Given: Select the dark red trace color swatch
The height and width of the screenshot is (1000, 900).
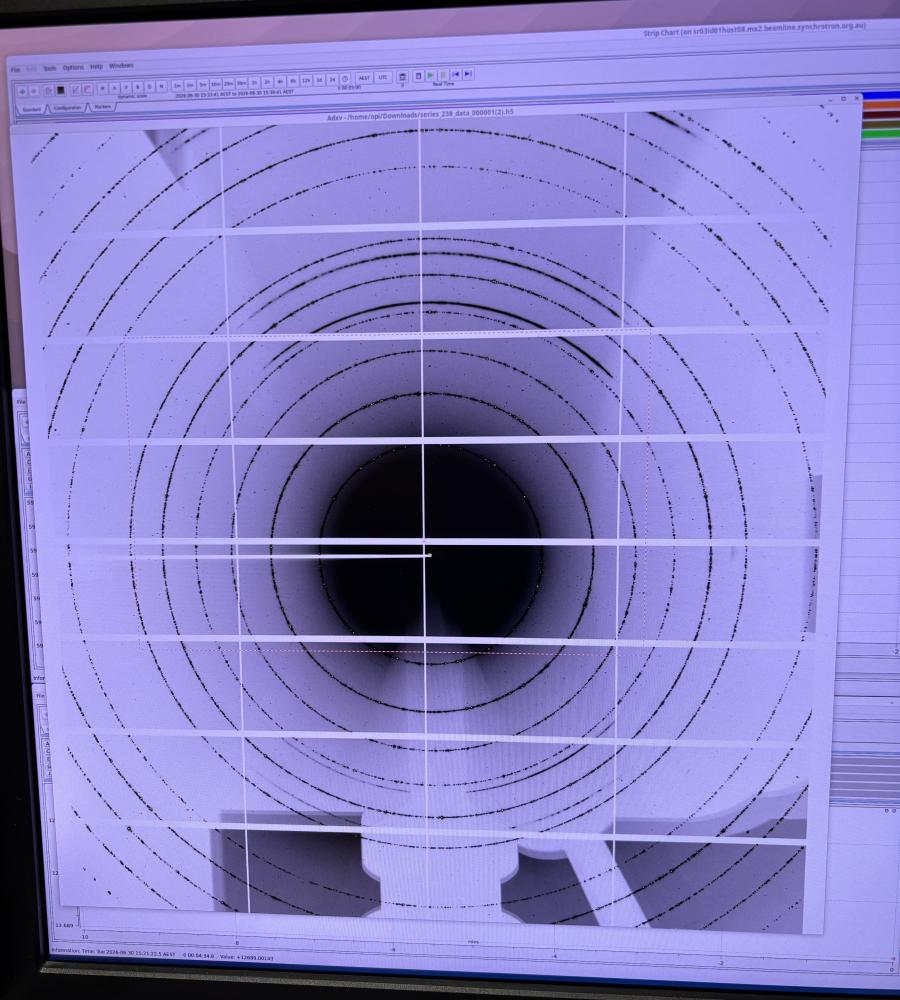Looking at the screenshot, I should (x=881, y=115).
